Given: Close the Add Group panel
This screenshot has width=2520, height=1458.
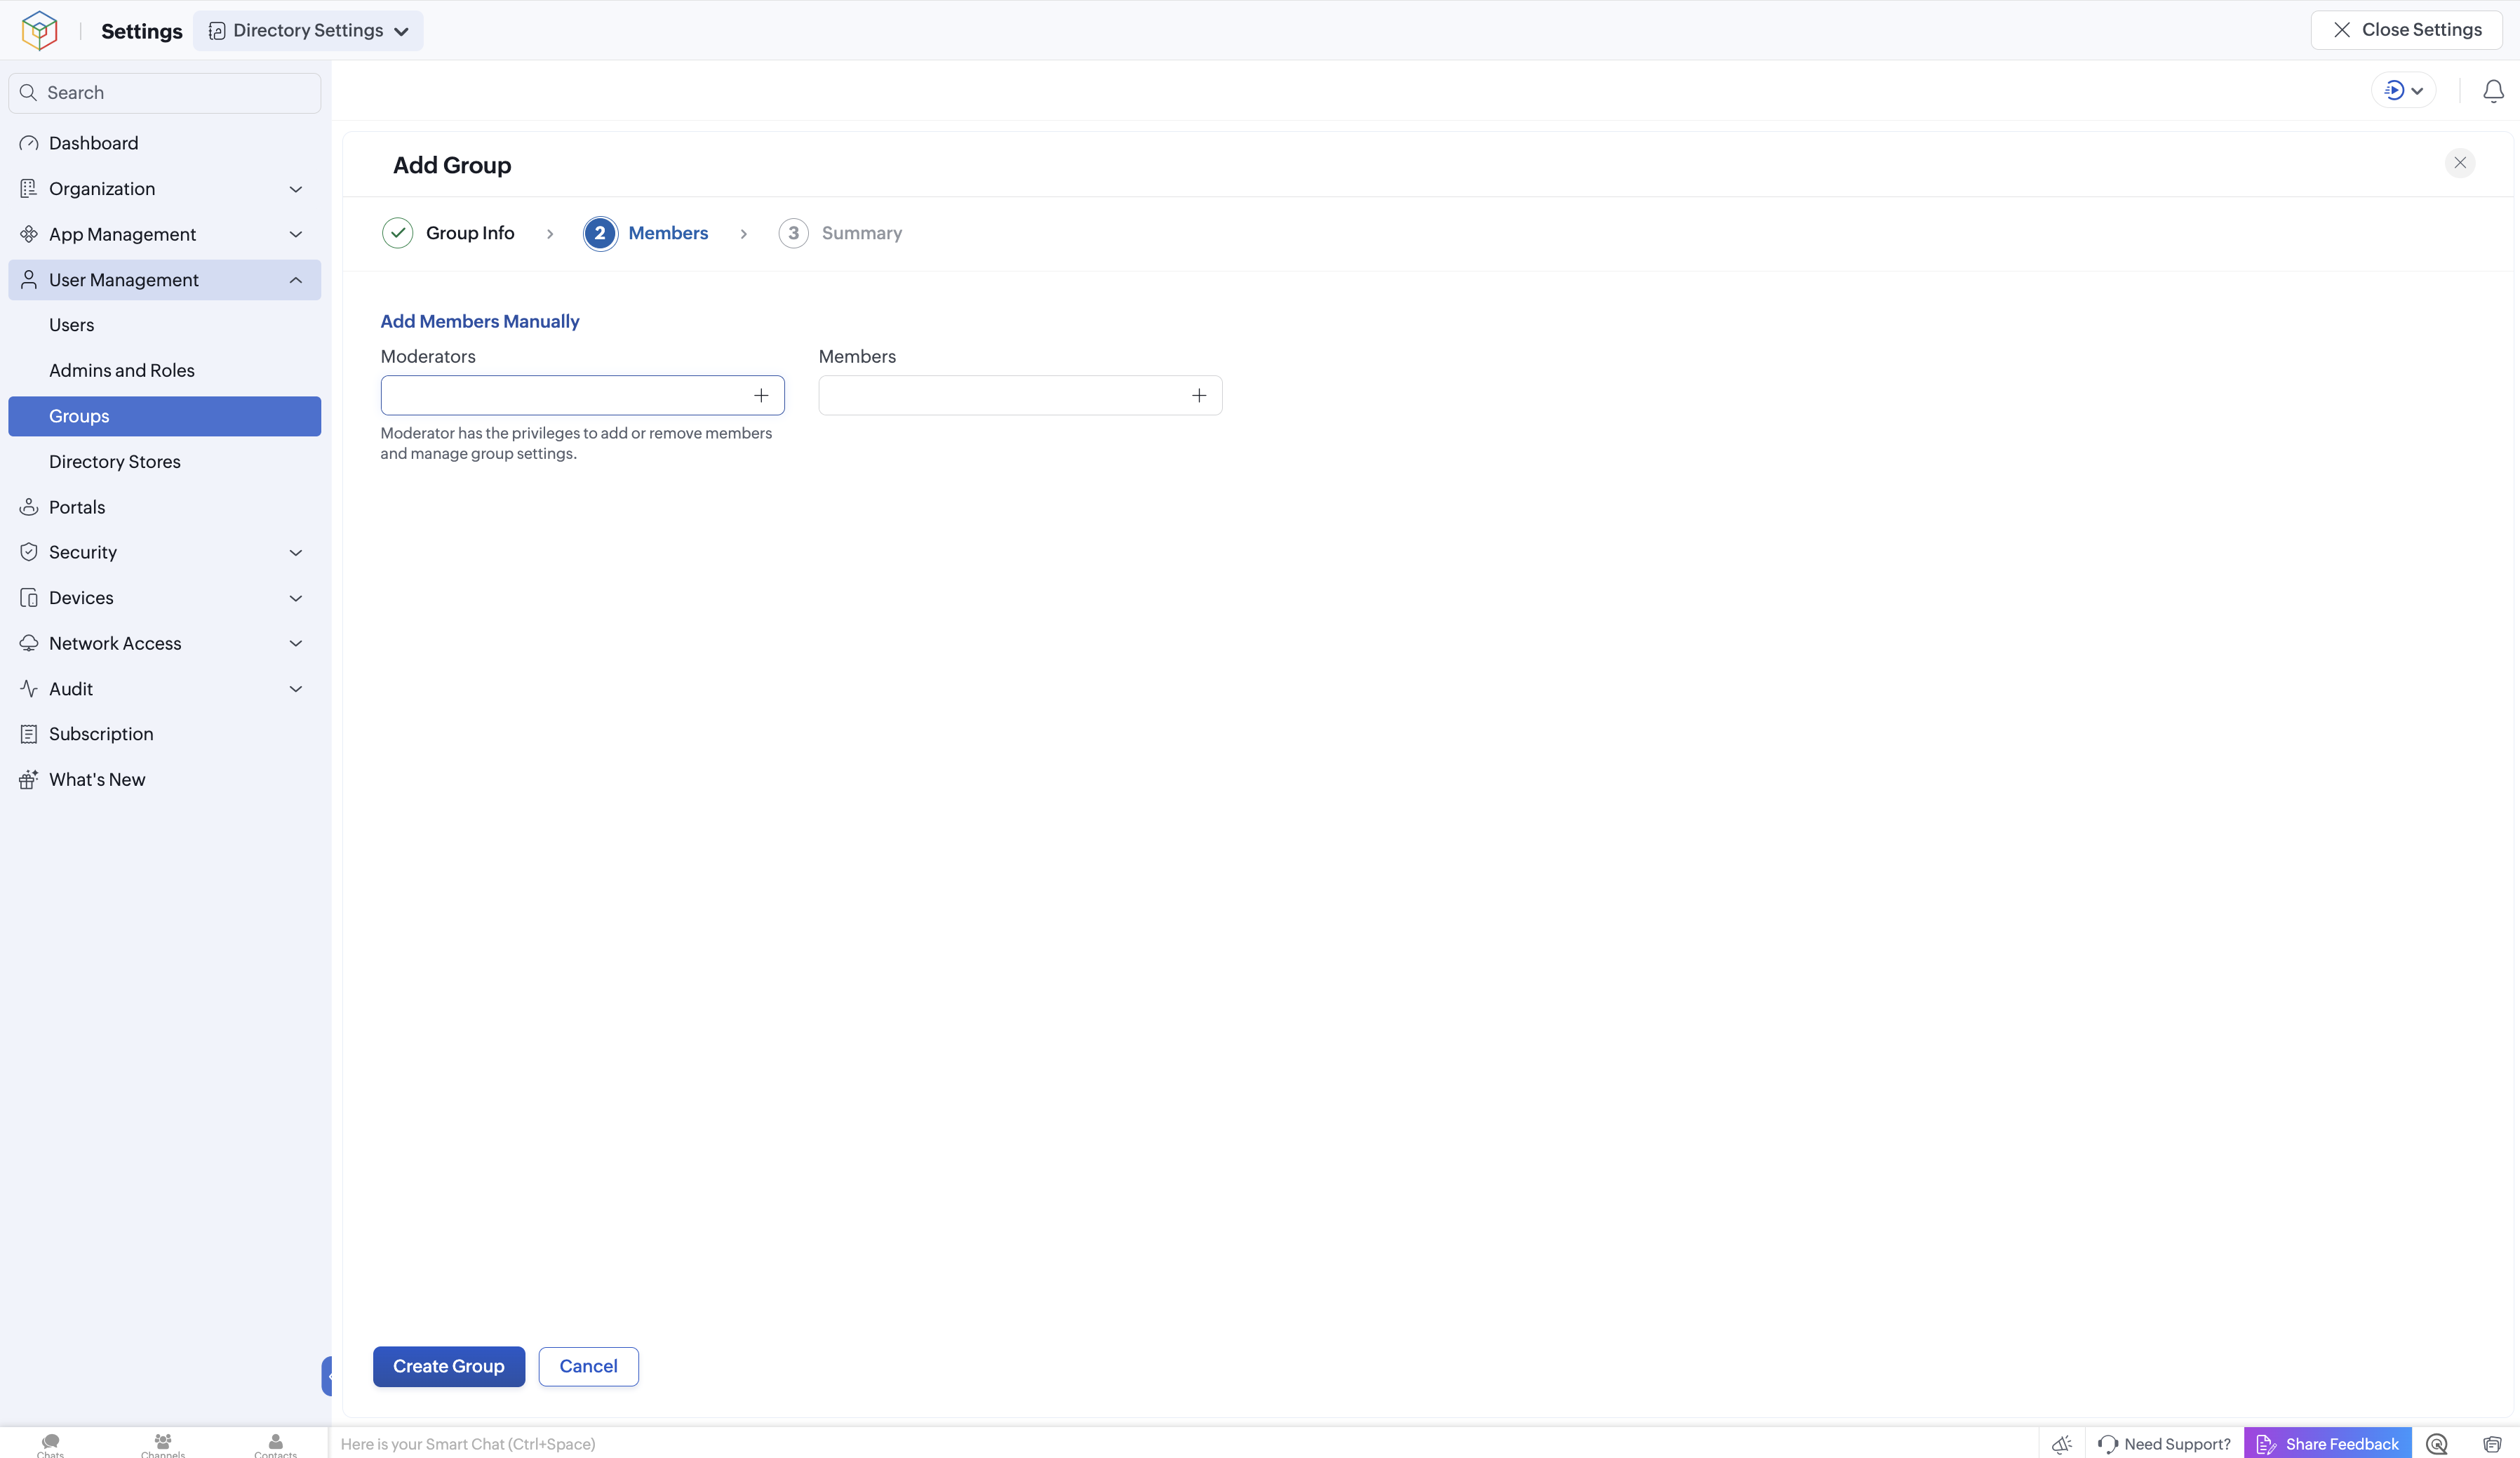Looking at the screenshot, I should pyautogui.click(x=2460, y=163).
